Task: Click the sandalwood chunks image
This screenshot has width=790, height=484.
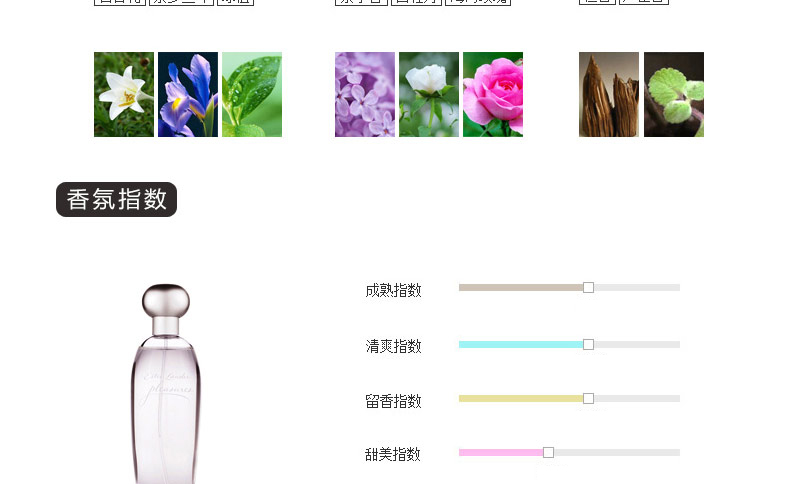Action: [x=609, y=94]
